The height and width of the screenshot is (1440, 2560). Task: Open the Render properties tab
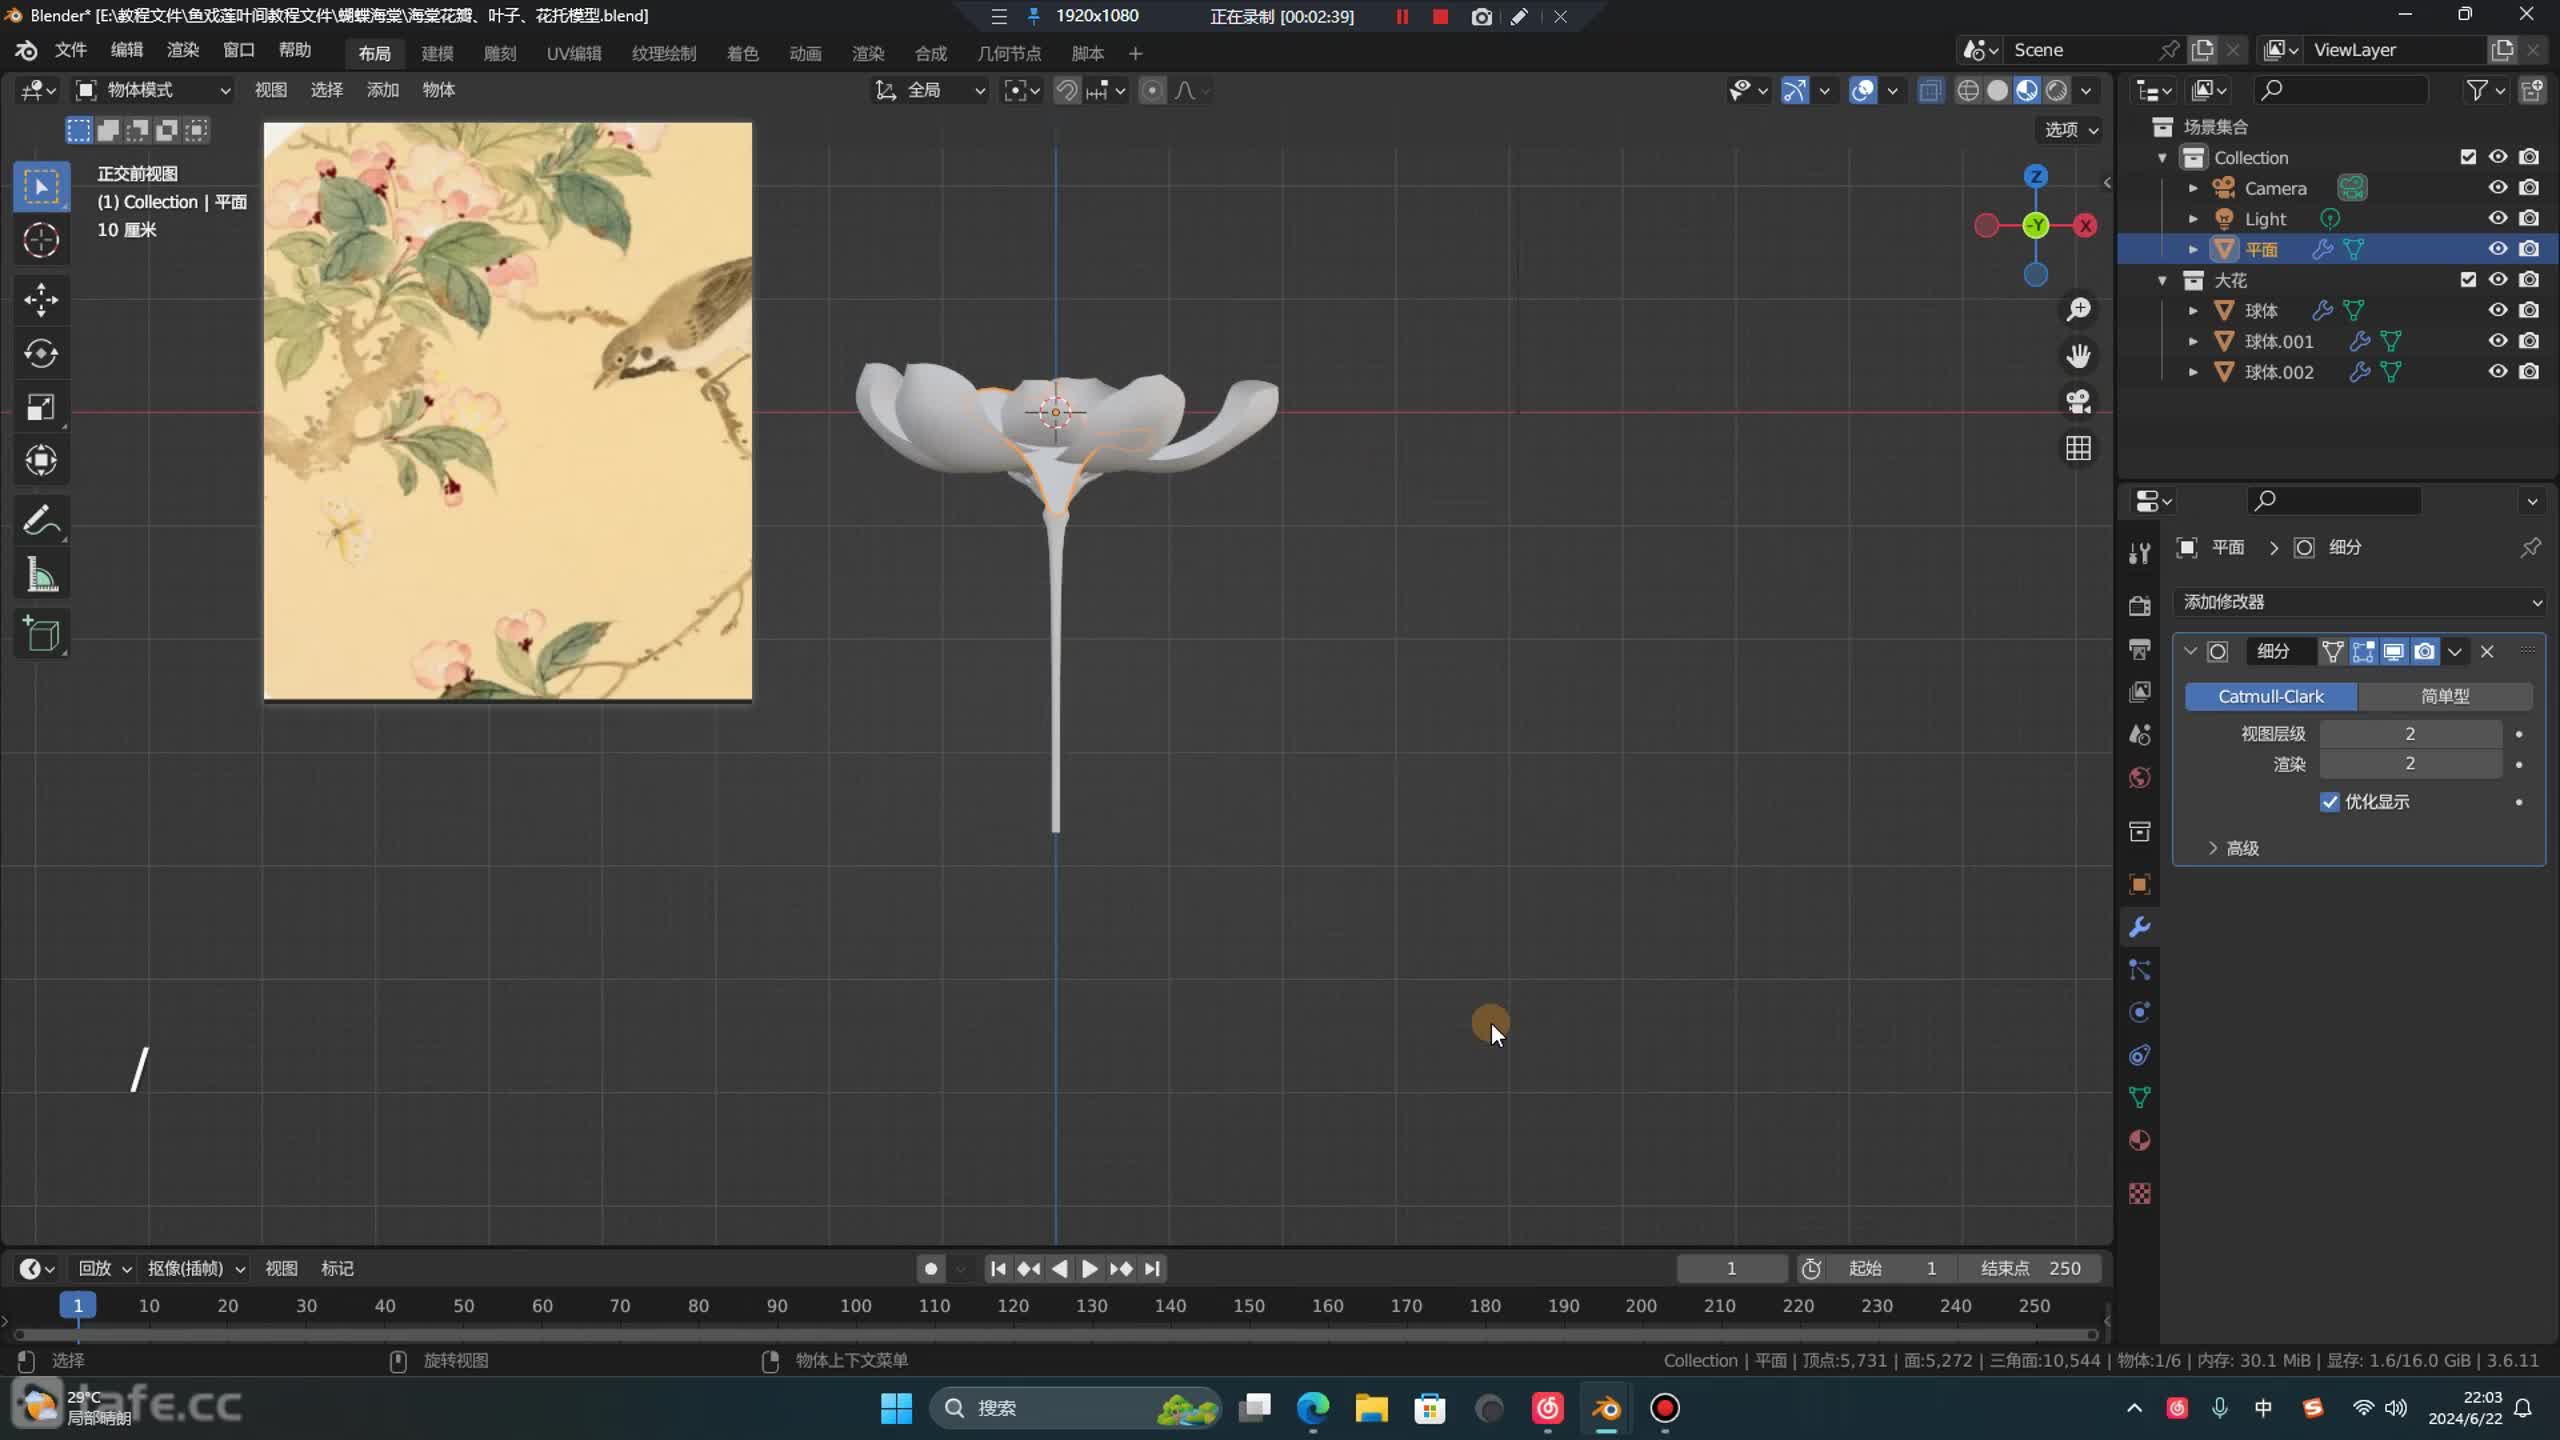pyautogui.click(x=2140, y=606)
